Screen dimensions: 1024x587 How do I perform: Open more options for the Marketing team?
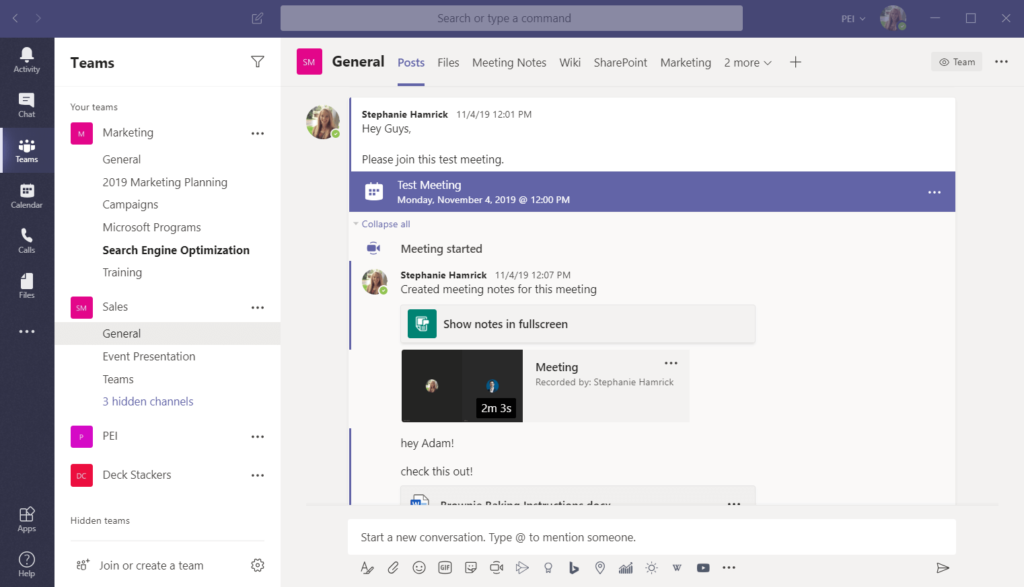coord(257,133)
